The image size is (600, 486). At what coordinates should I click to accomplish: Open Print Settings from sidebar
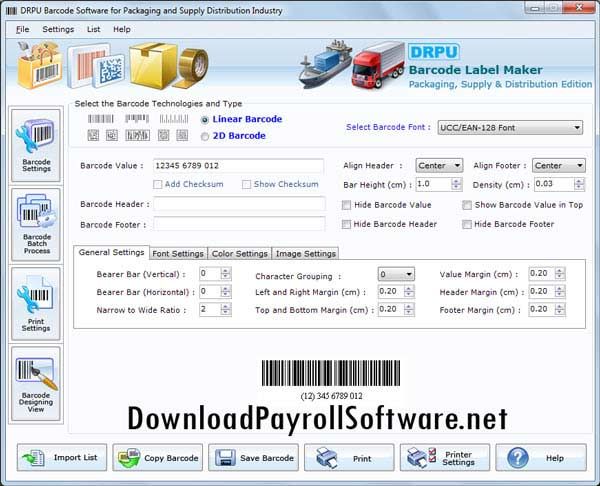36,304
